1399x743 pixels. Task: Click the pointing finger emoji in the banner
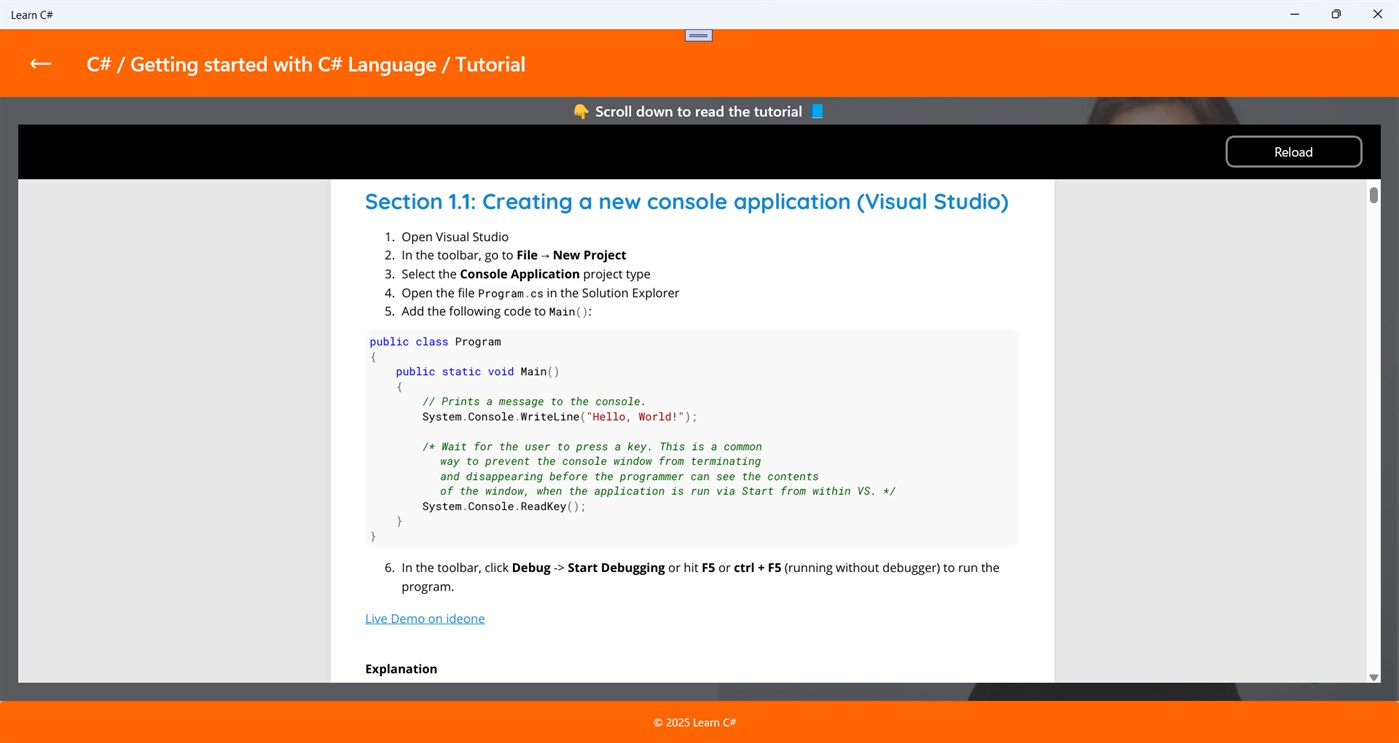[581, 111]
